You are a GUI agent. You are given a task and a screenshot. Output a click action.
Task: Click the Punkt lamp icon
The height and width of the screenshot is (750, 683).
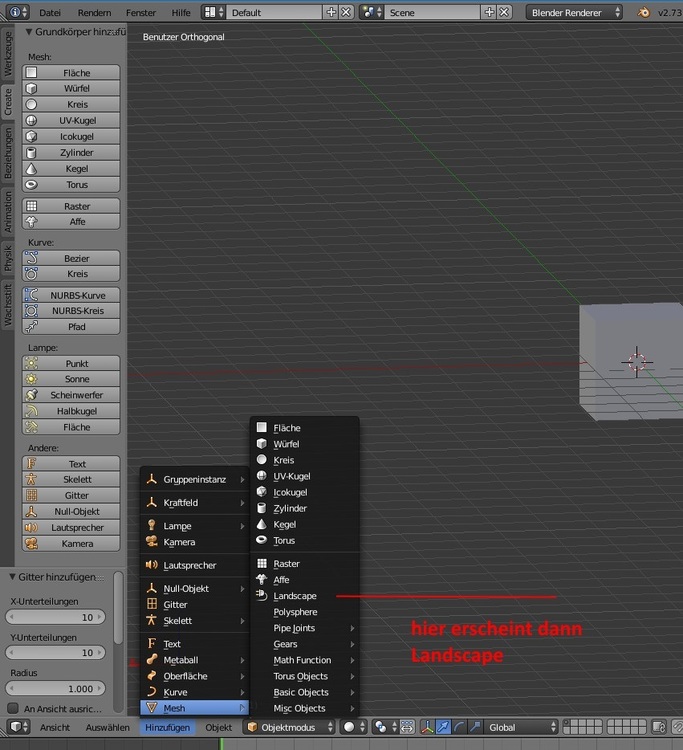(x=32, y=364)
